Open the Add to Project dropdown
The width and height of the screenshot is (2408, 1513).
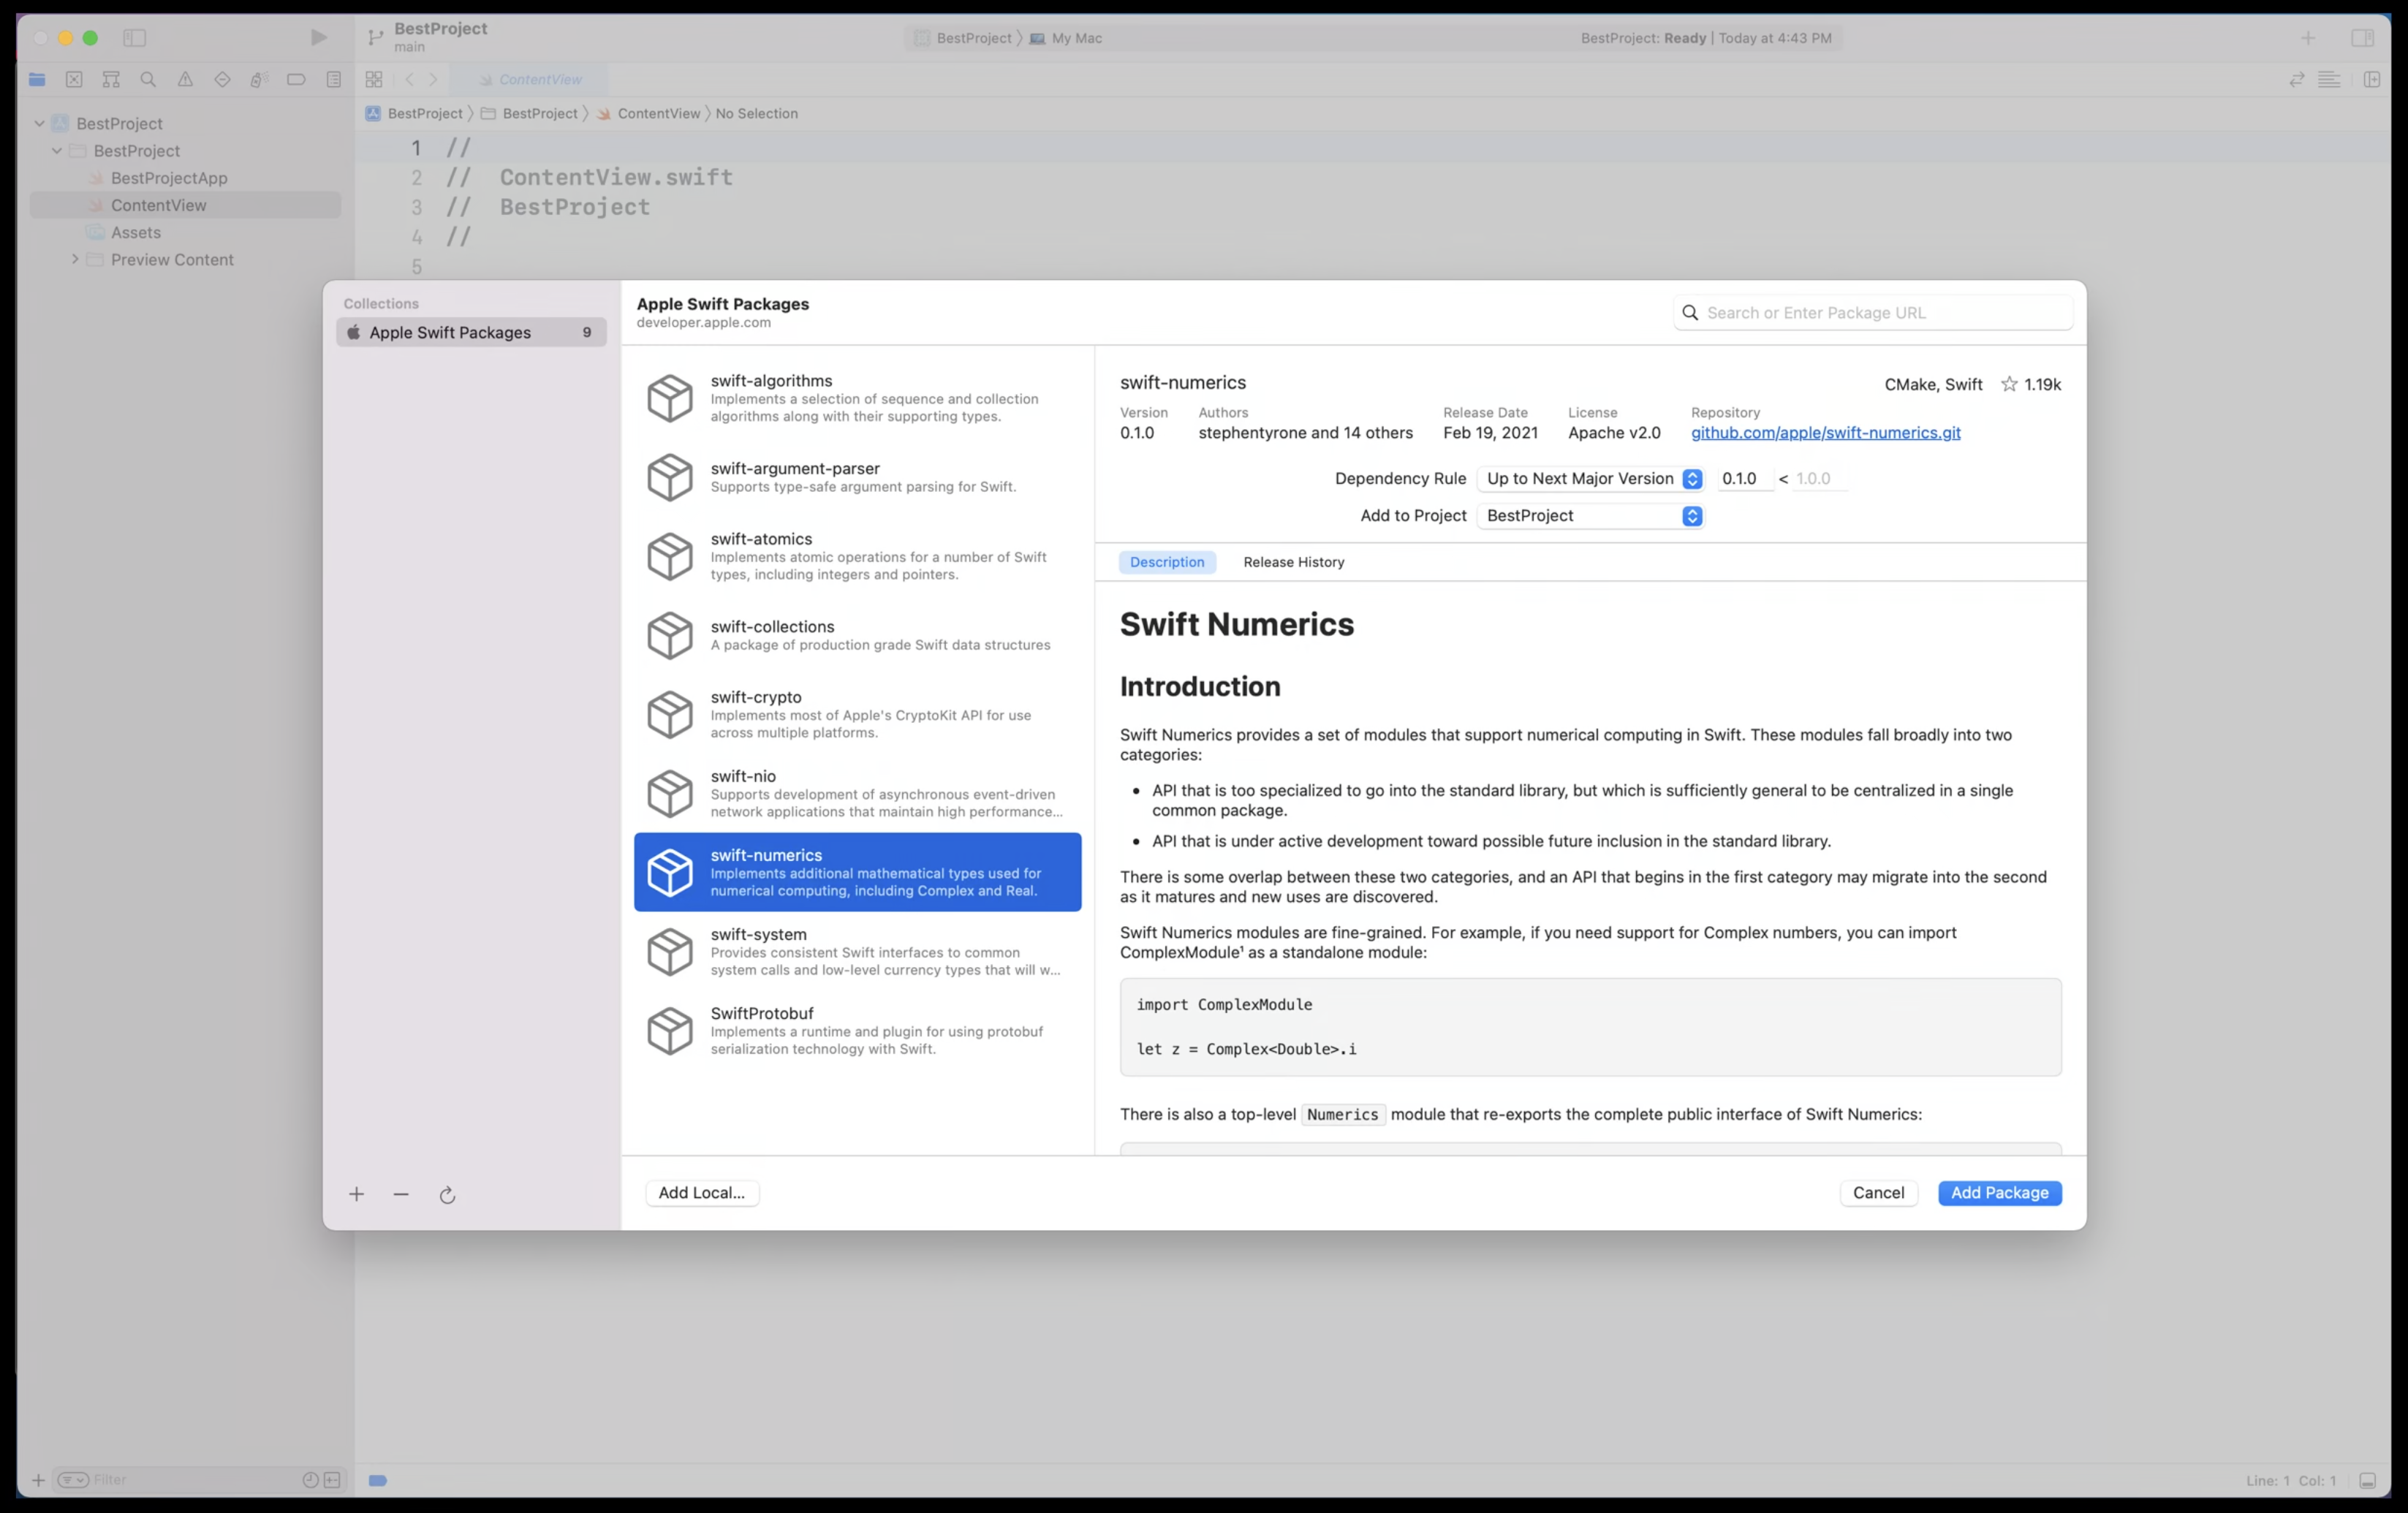(1590, 516)
